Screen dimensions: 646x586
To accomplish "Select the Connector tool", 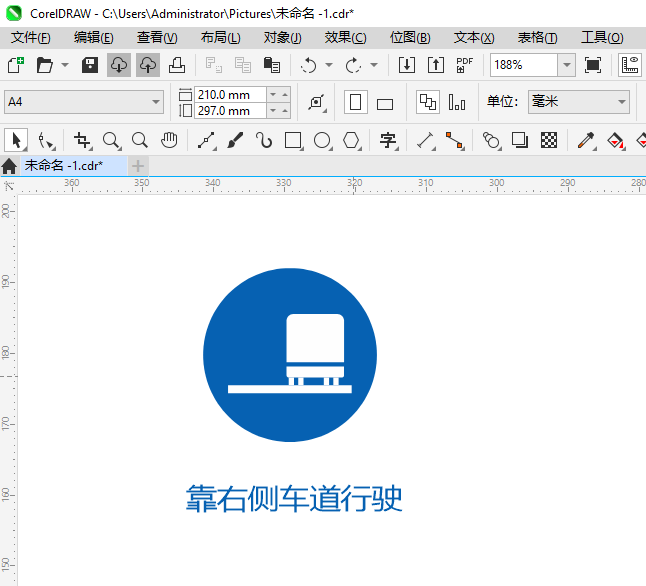I will 455,141.
